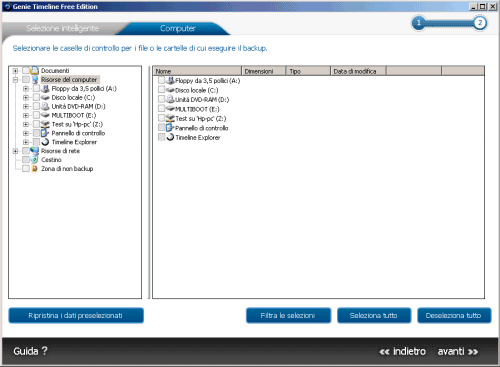Click Filtra le selezioni button
Image resolution: width=500 pixels, height=367 pixels.
[x=288, y=315]
